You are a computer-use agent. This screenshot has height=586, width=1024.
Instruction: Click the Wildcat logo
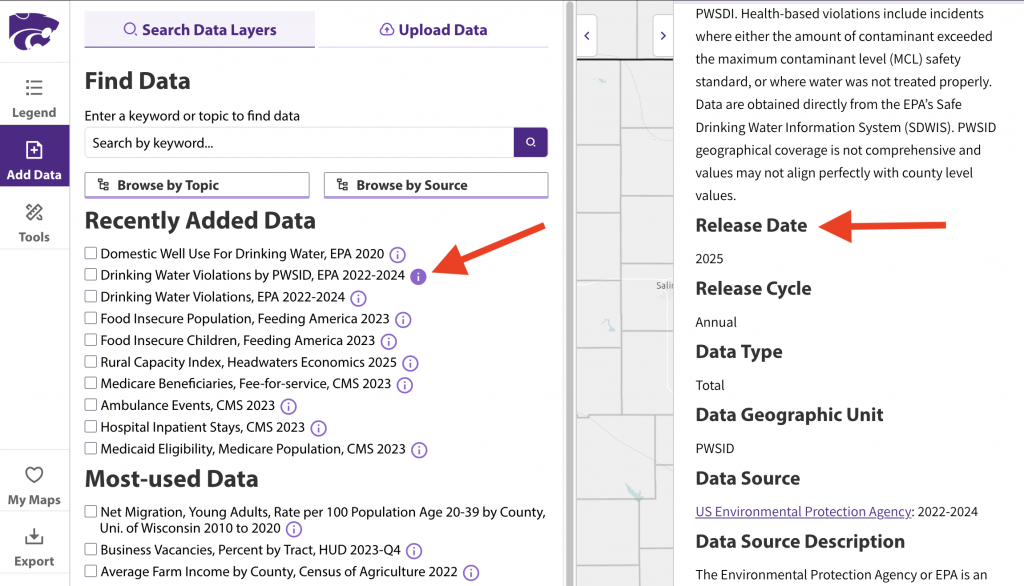[34, 31]
